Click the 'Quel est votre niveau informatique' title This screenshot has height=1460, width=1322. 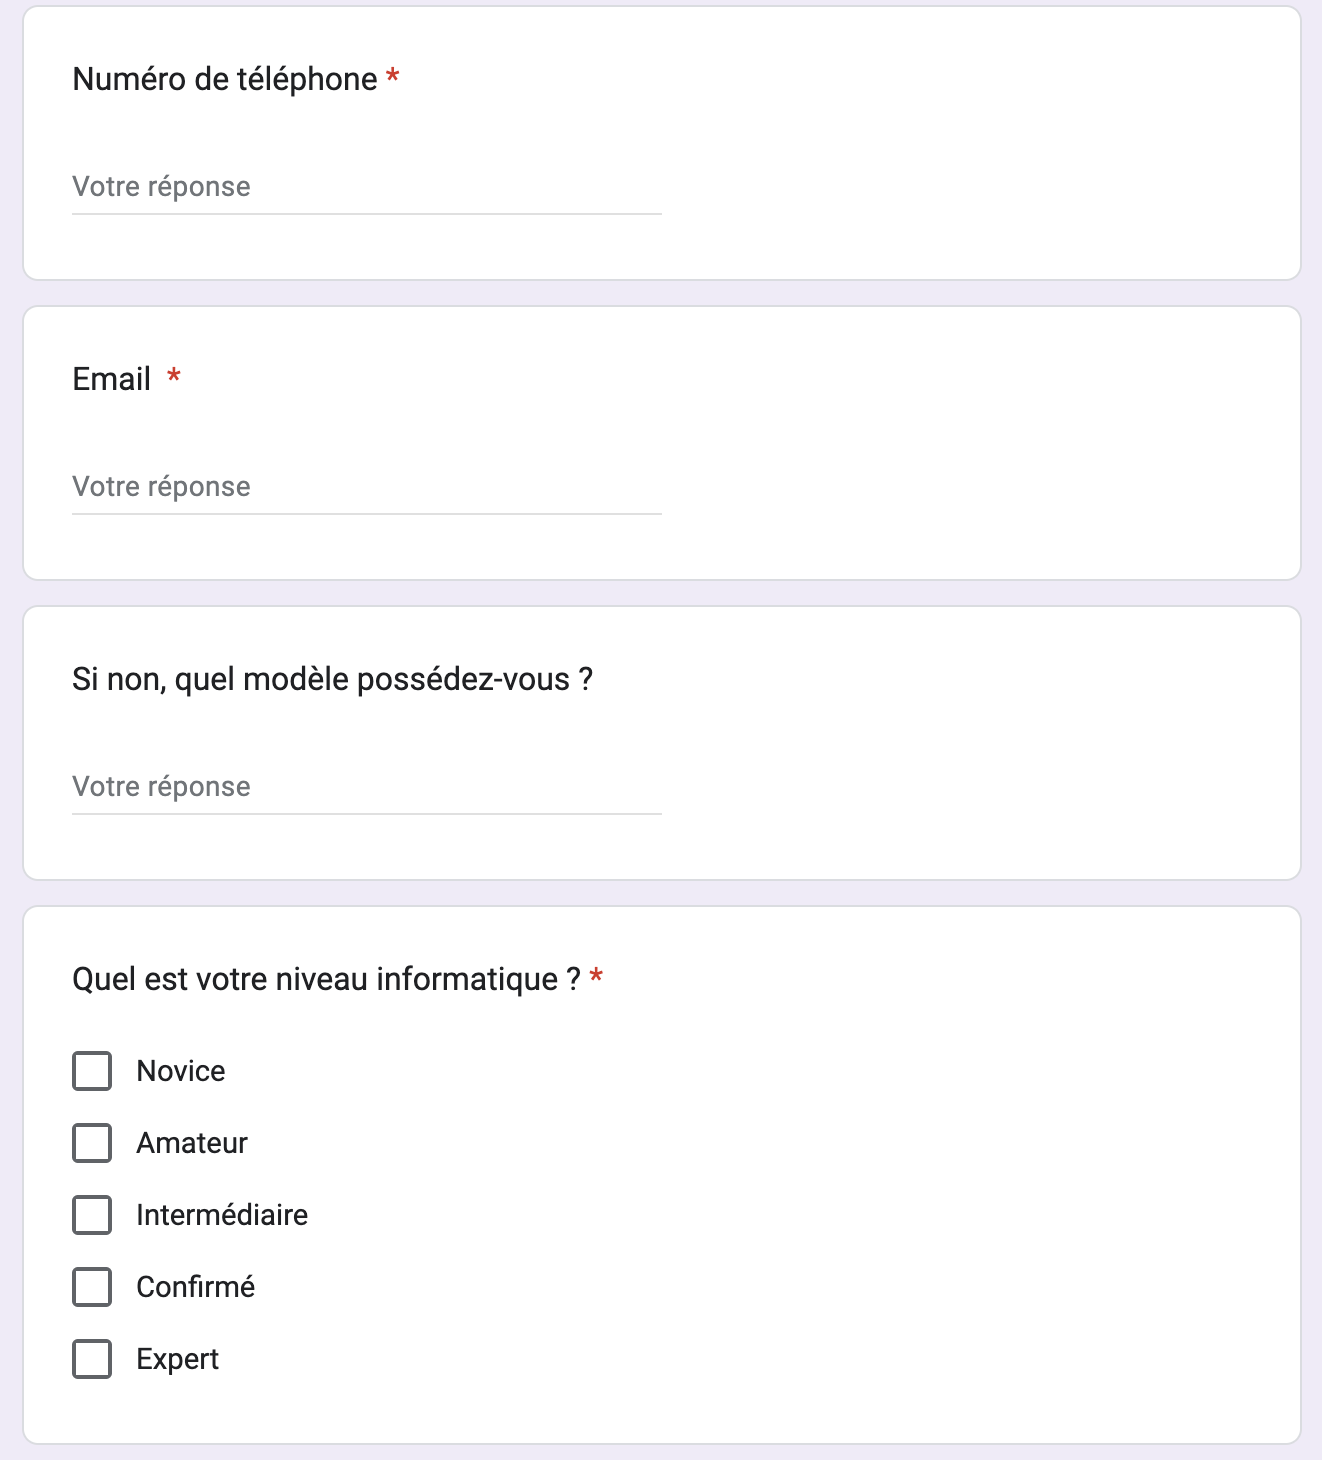click(326, 979)
